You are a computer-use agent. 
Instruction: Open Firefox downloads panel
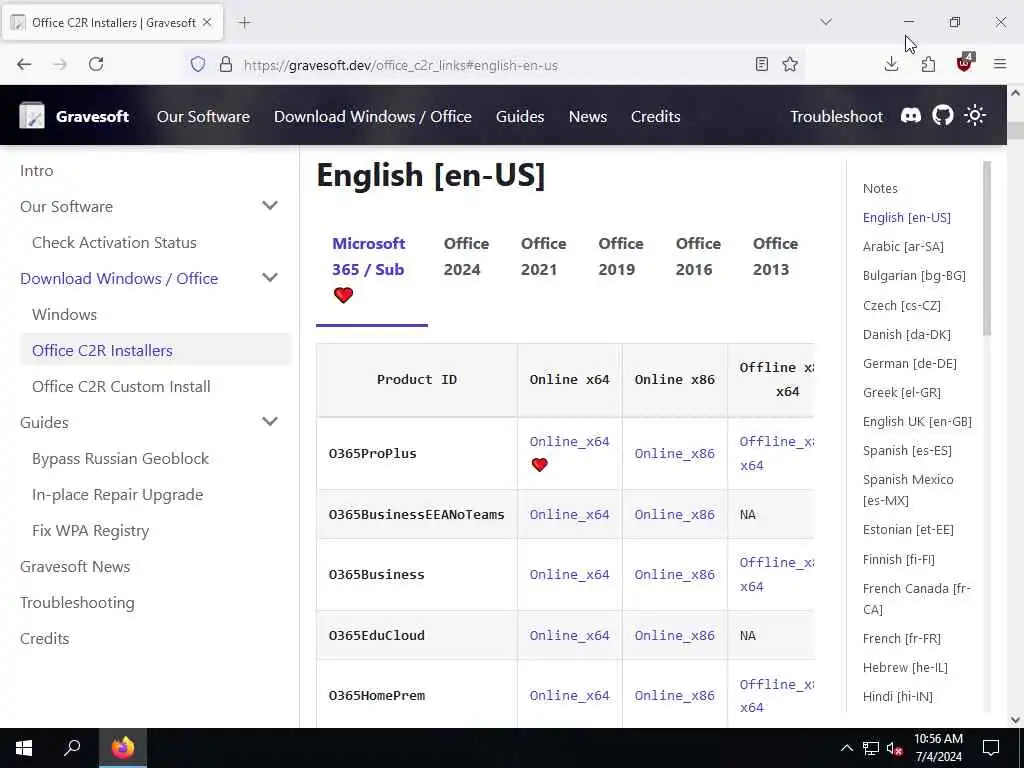tap(891, 64)
